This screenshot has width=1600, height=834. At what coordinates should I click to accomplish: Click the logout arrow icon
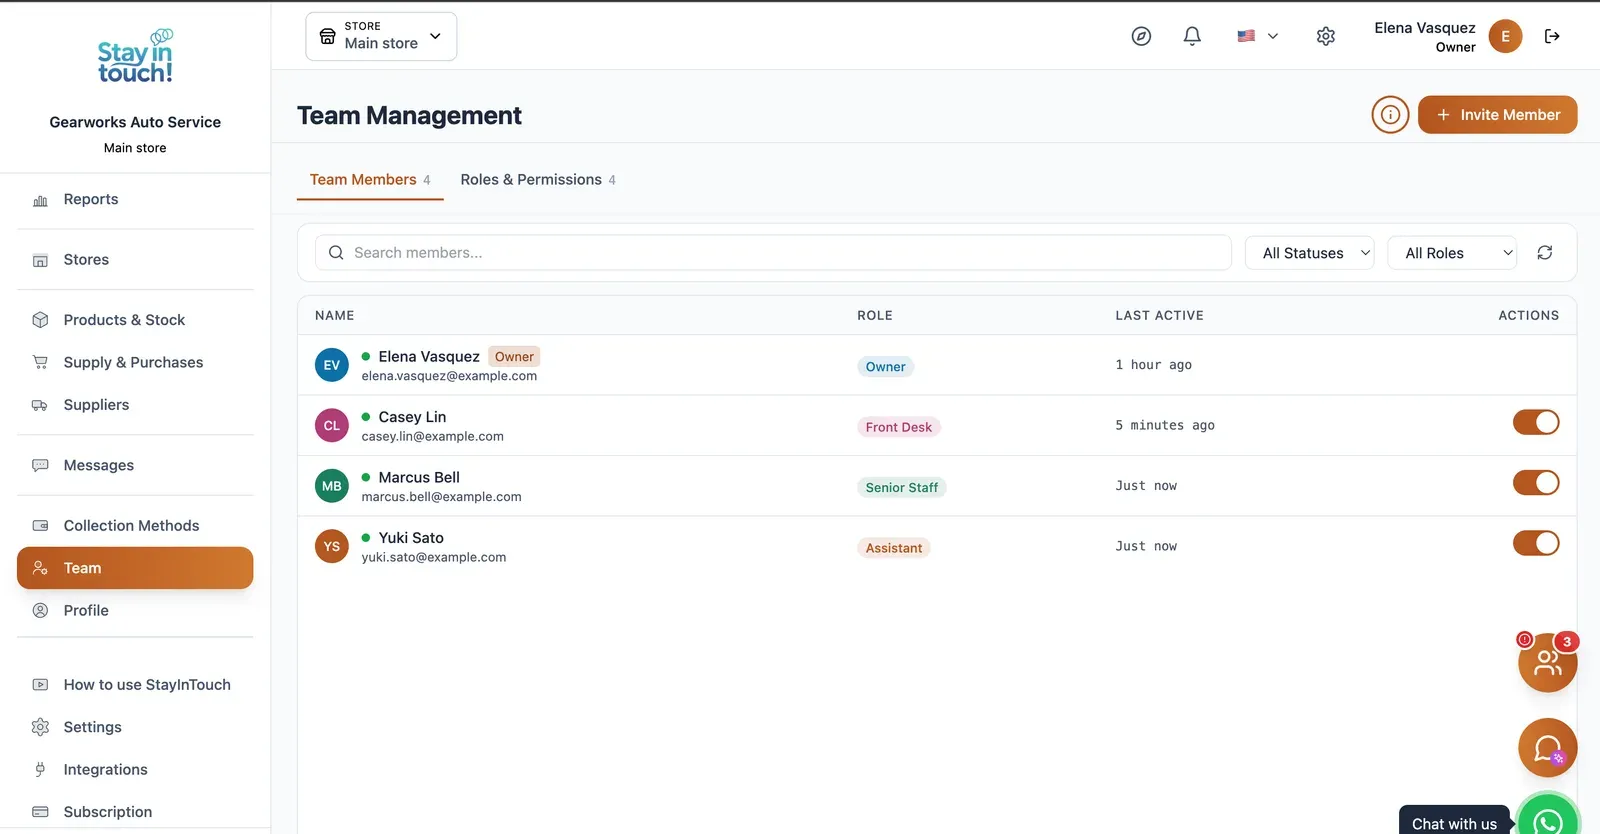pos(1552,36)
